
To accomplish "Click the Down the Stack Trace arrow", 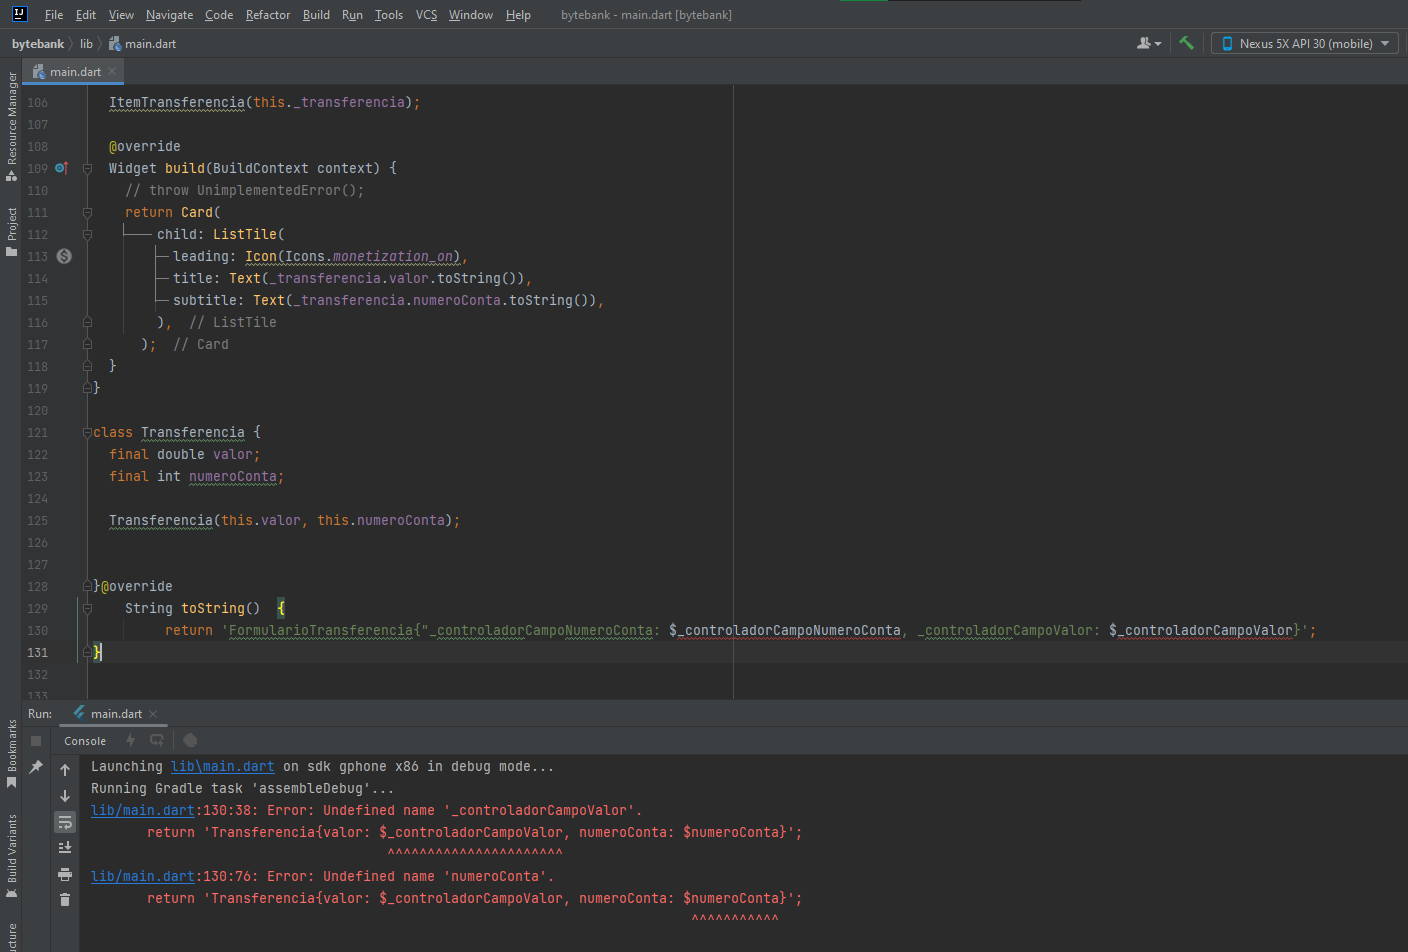I will pyautogui.click(x=65, y=796).
